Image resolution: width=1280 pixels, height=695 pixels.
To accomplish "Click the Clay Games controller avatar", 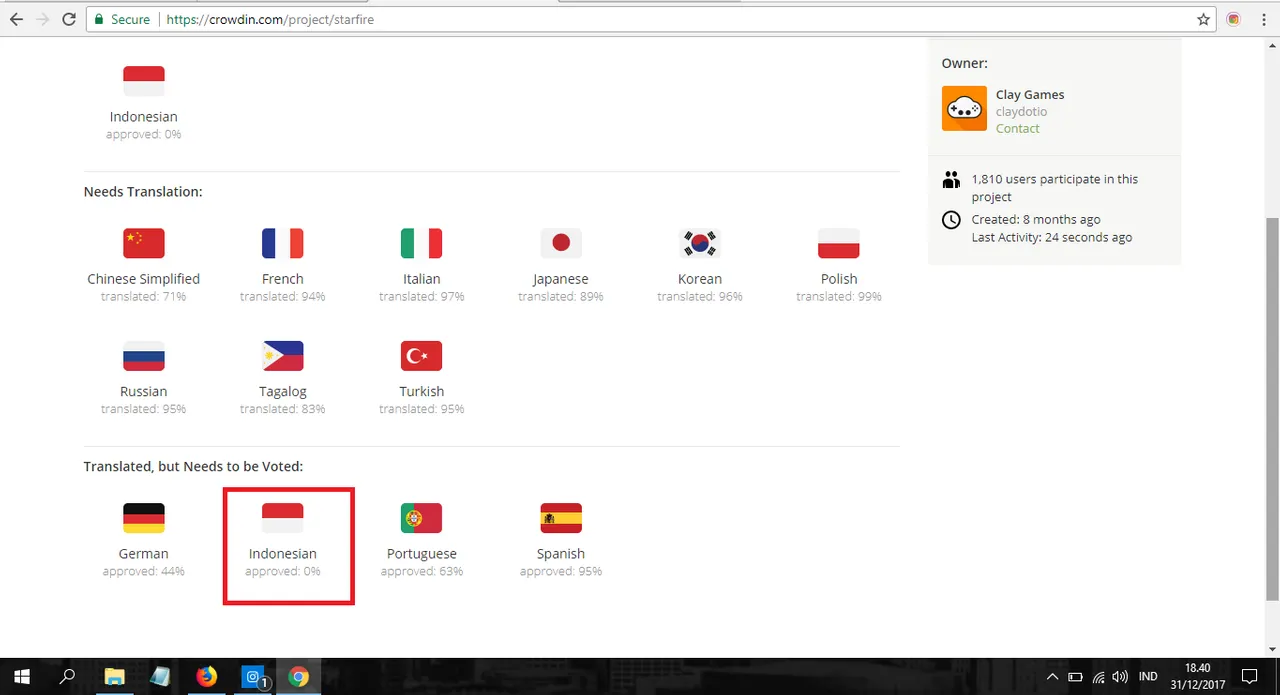I will [964, 108].
